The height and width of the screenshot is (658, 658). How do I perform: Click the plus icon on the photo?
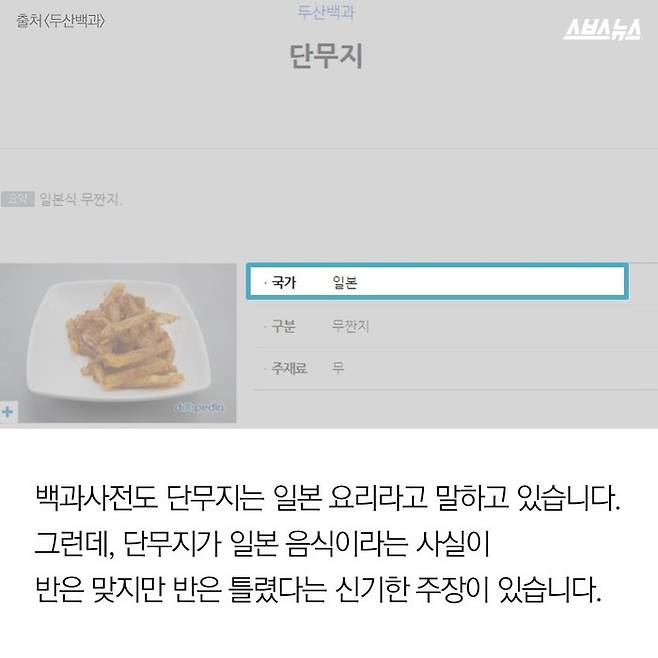(x=8, y=412)
